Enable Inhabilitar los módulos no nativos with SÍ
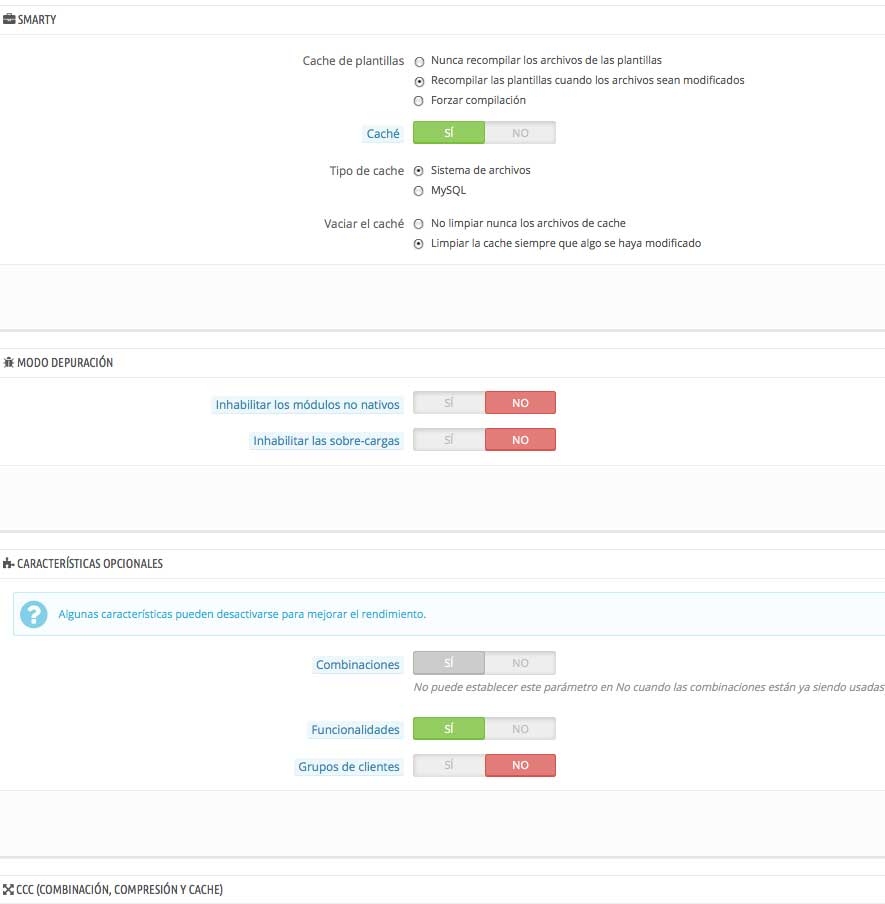Image resolution: width=885 pixels, height=904 pixels. coord(449,402)
